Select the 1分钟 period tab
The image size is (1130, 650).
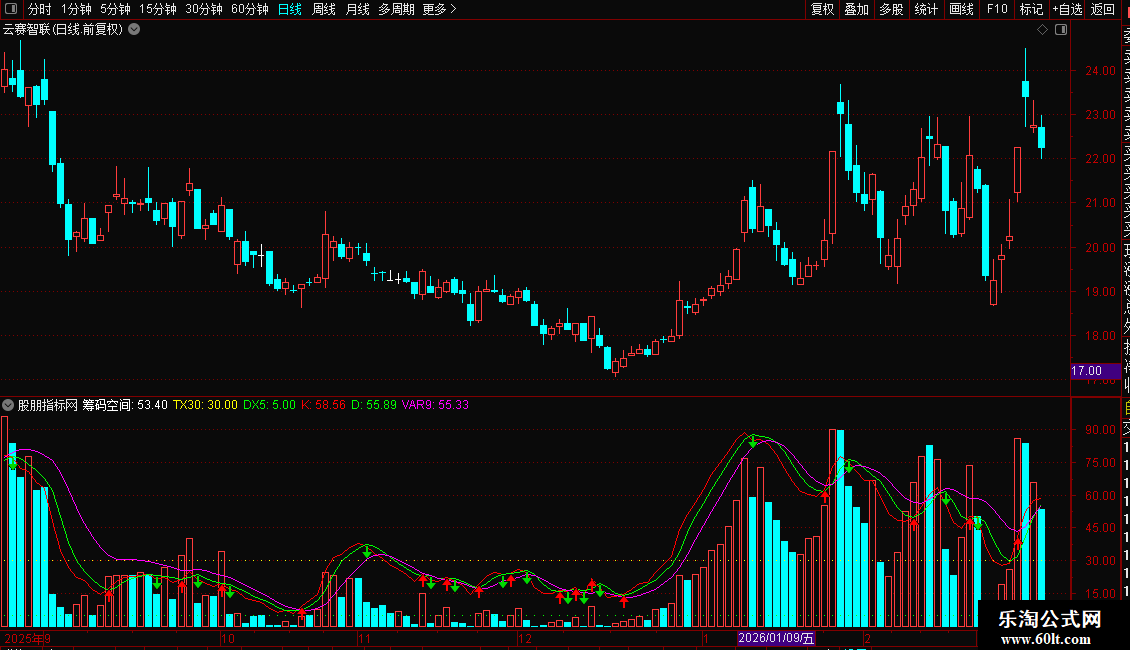click(x=76, y=9)
